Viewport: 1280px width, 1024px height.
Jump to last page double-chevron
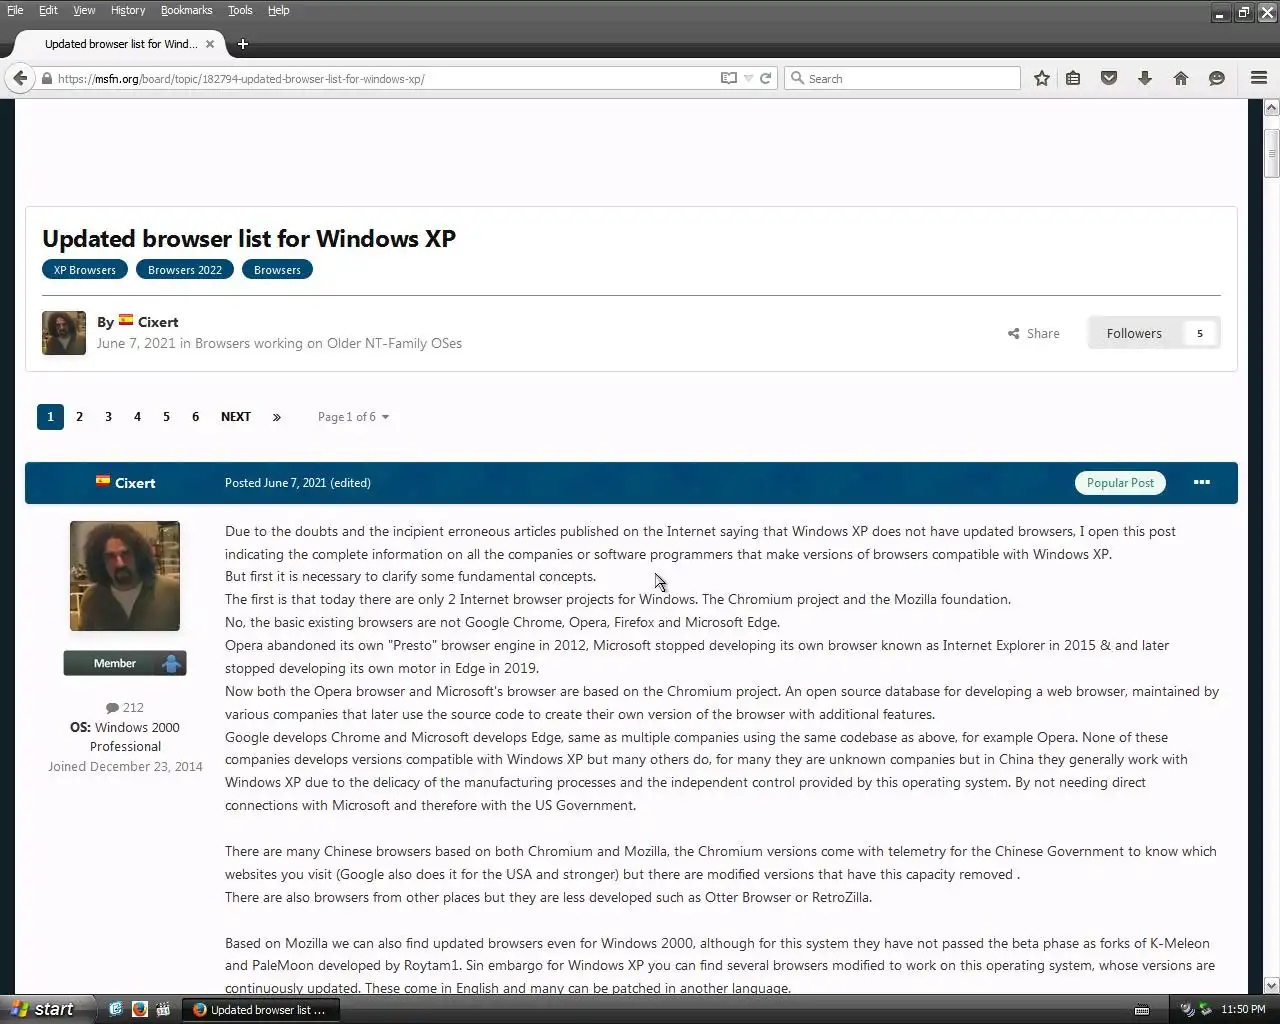click(277, 417)
